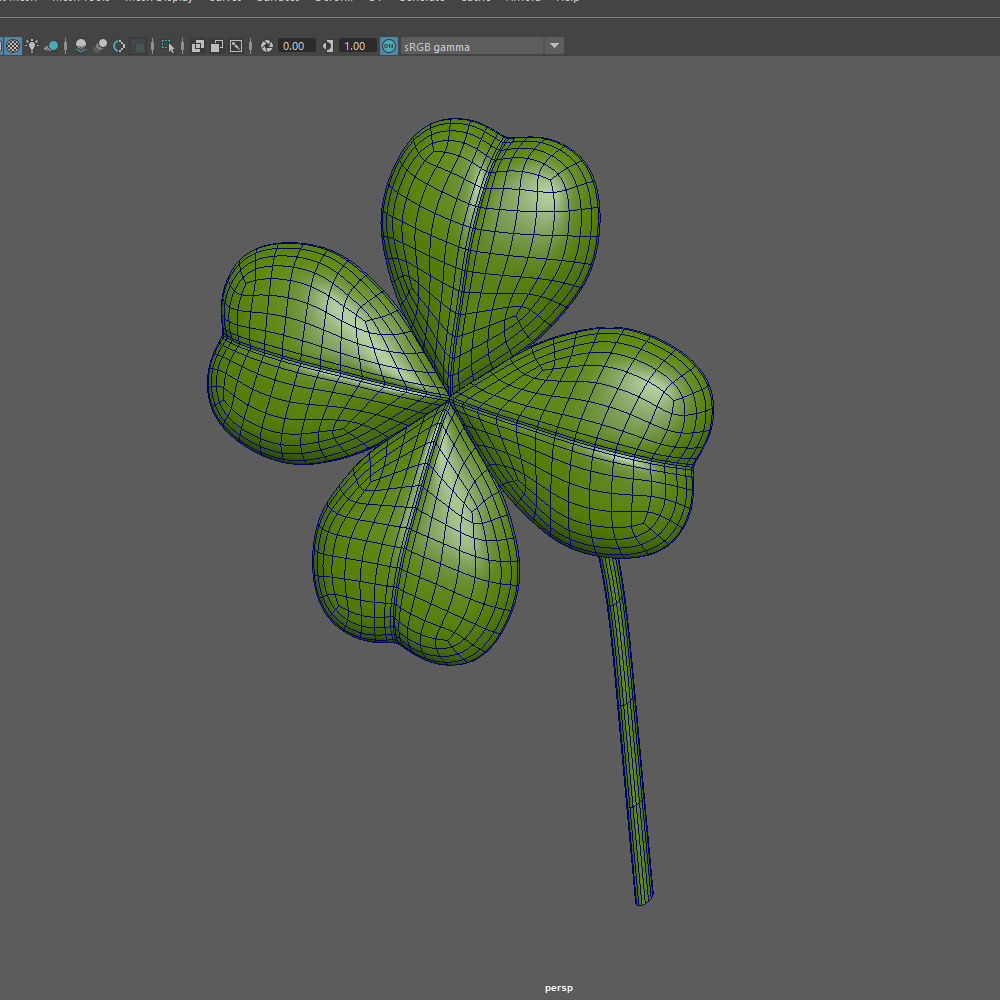This screenshot has height=1000, width=1000.
Task: Toggle Depth of Field dark square icon
Action: tap(138, 46)
